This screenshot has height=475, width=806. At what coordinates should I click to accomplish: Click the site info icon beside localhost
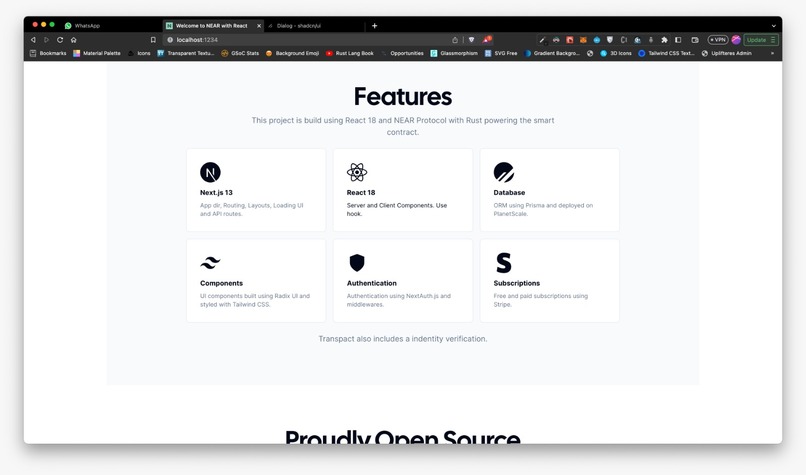pos(170,40)
